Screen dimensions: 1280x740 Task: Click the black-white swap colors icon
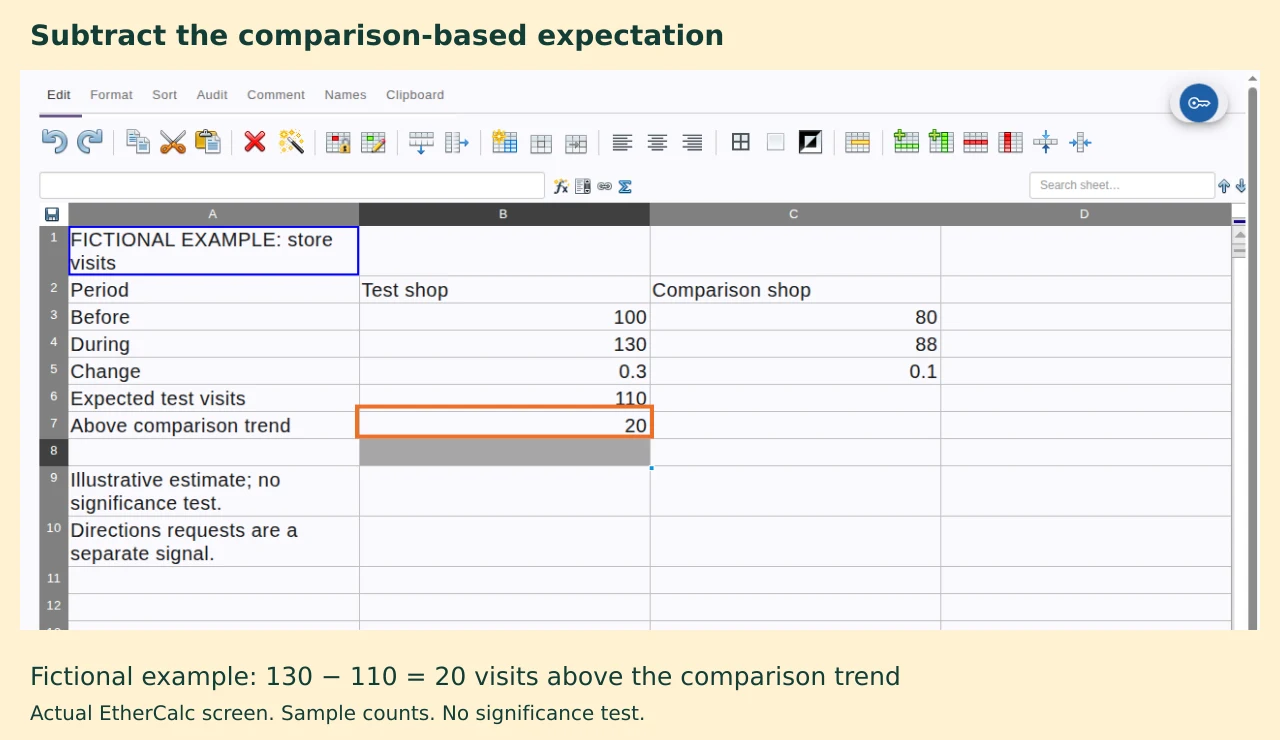(x=810, y=142)
